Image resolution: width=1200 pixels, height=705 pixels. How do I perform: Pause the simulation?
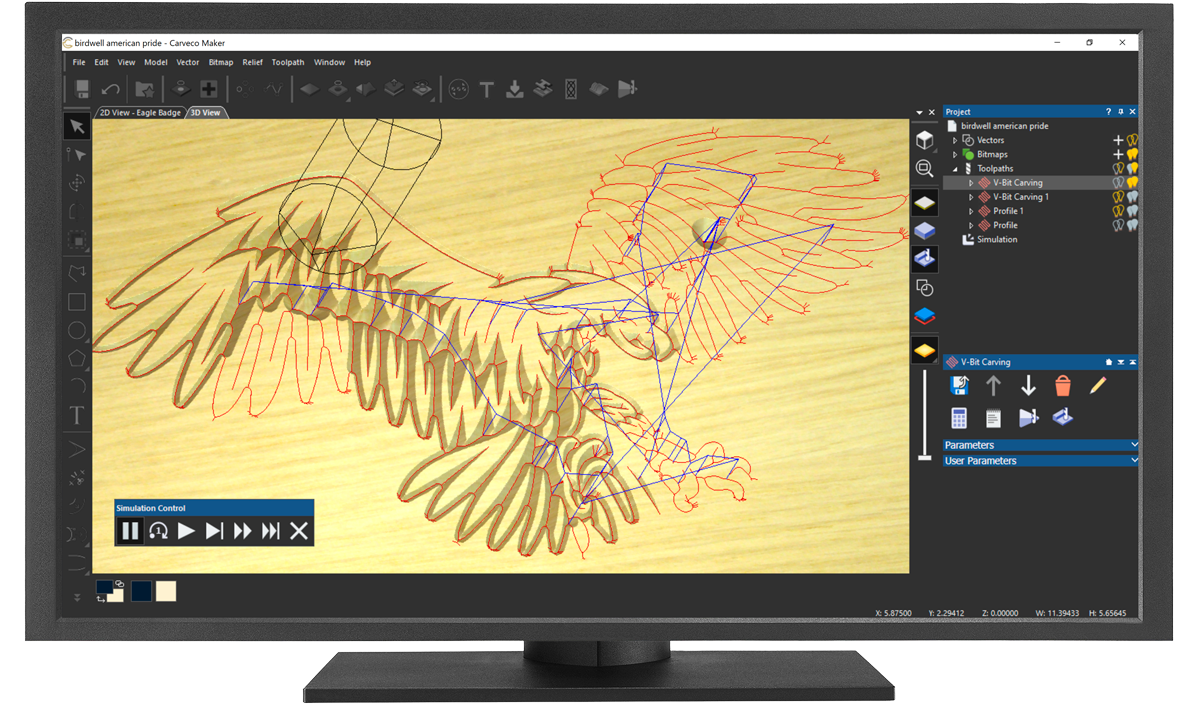tap(130, 531)
